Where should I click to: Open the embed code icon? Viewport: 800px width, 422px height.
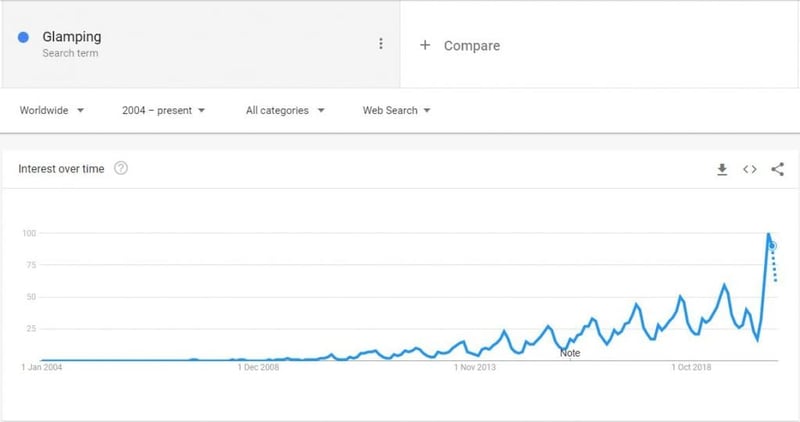[749, 169]
